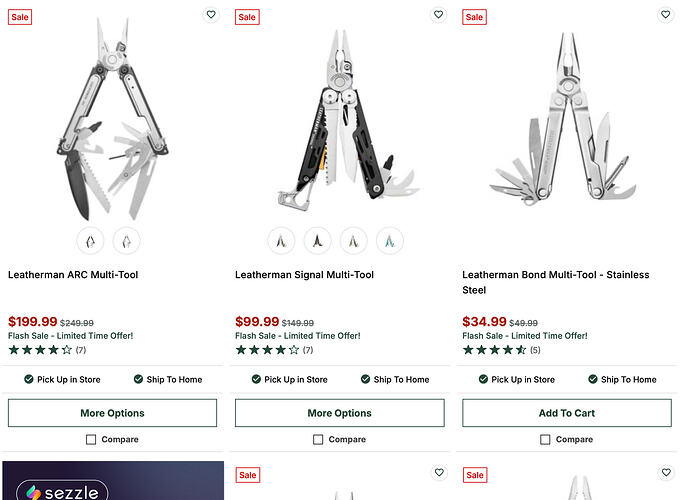Open Leatherman Bond Multi-Tool - Stainless Steel link
The height and width of the screenshot is (500, 690).
[555, 282]
